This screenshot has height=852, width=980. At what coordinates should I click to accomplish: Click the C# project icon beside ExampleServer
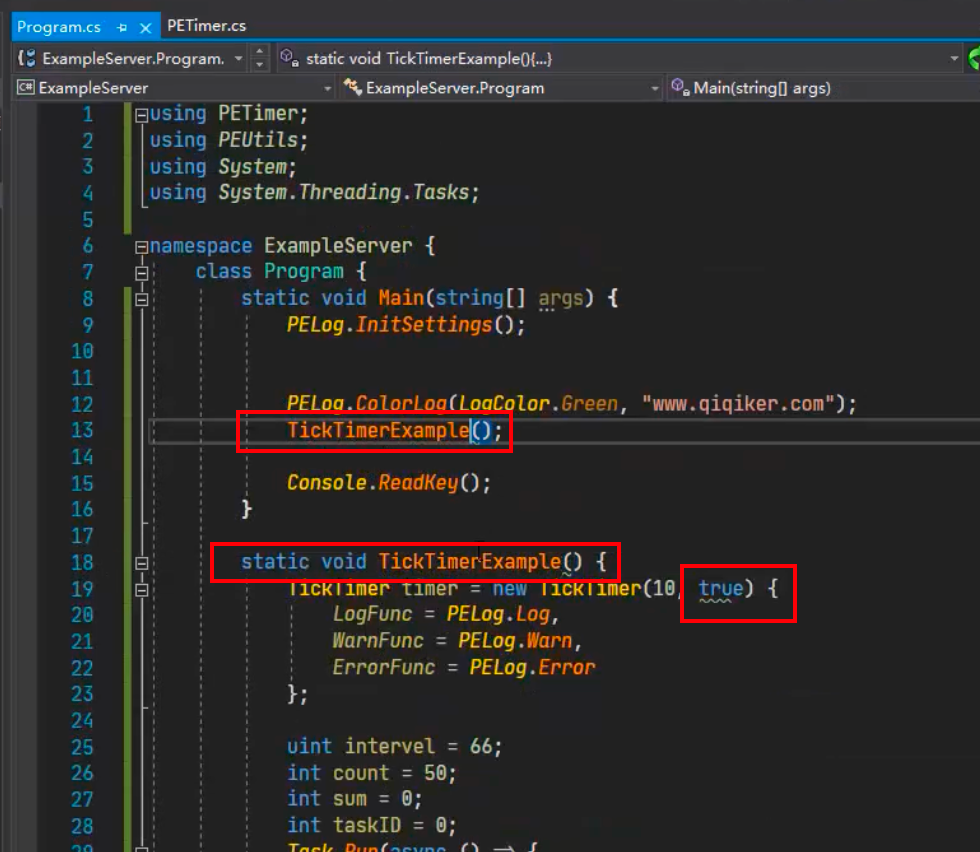click(26, 88)
